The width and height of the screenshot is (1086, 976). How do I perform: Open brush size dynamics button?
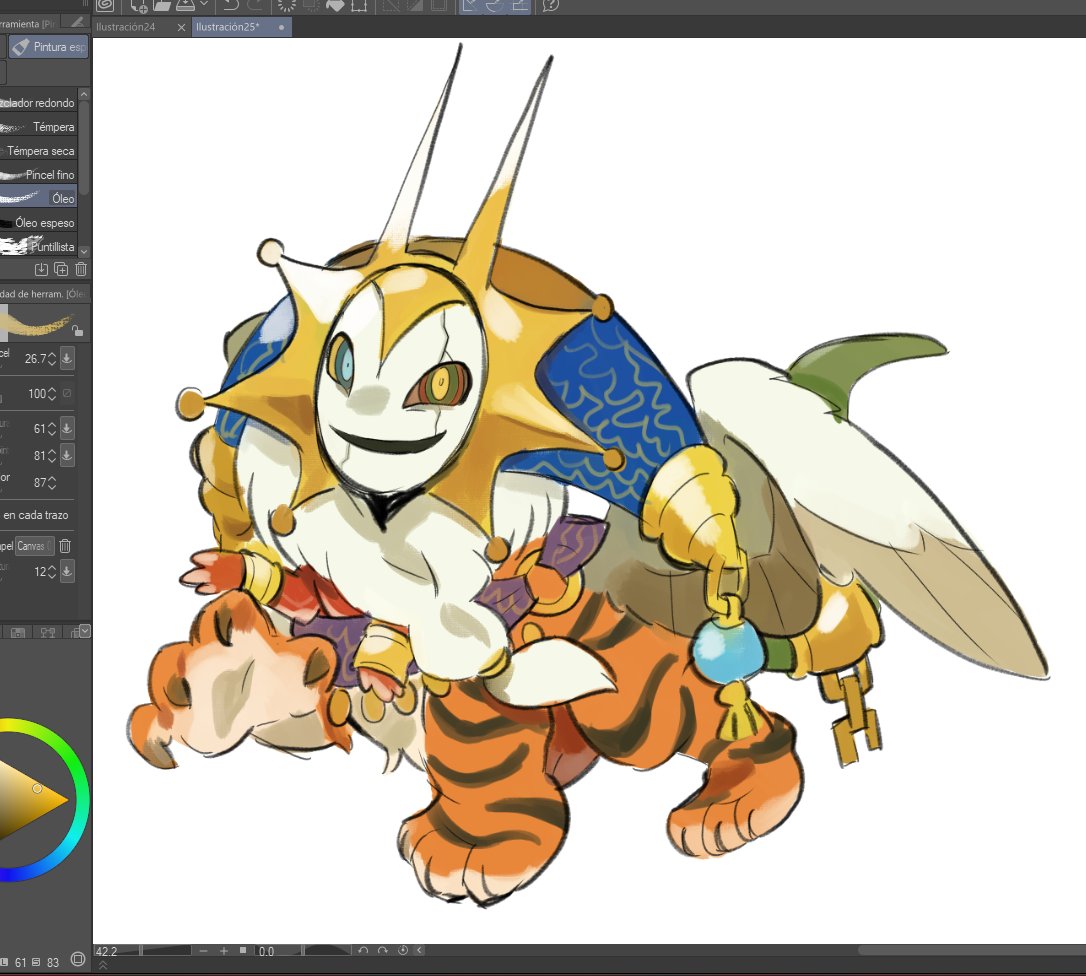[66, 358]
